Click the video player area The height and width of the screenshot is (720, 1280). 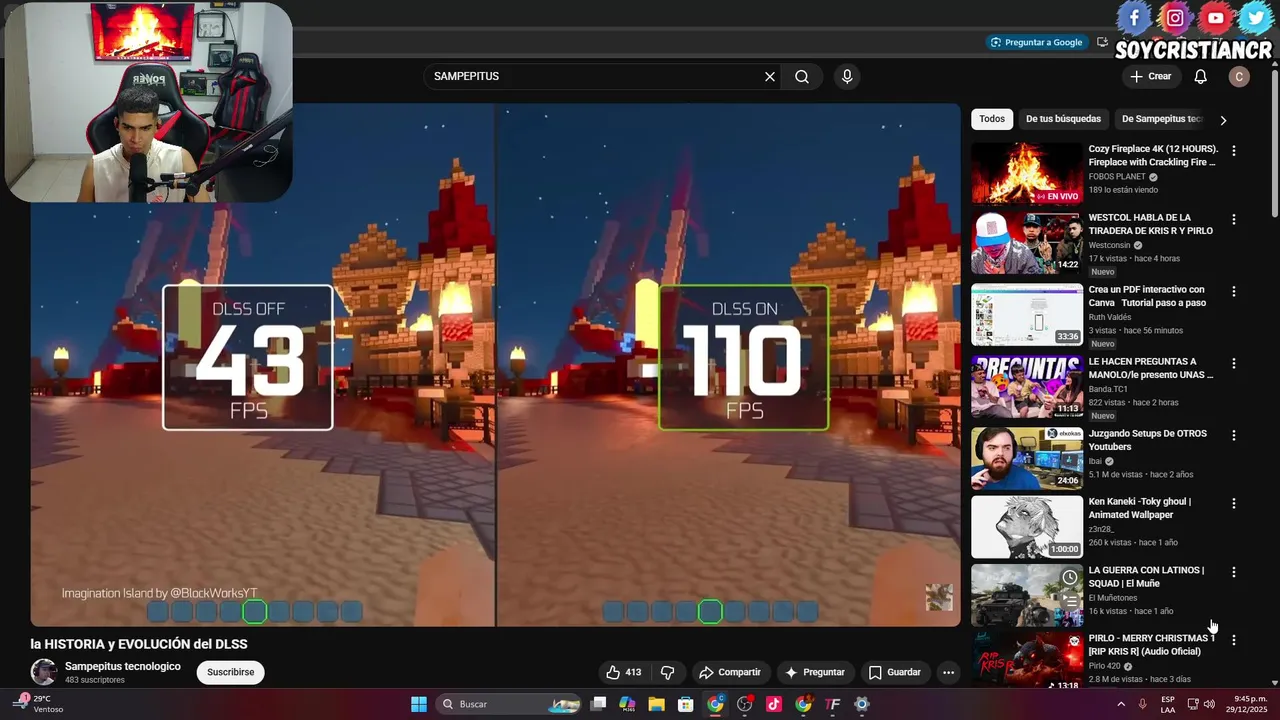point(495,365)
